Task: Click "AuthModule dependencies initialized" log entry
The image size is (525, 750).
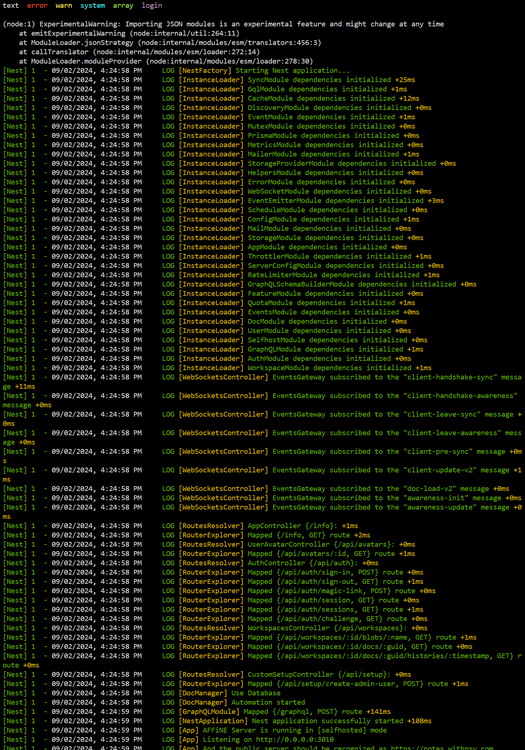Action: pos(329,359)
